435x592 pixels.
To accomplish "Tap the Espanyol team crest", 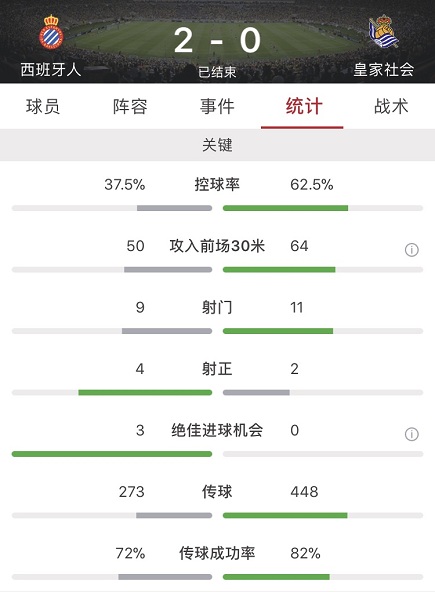I will (51, 32).
